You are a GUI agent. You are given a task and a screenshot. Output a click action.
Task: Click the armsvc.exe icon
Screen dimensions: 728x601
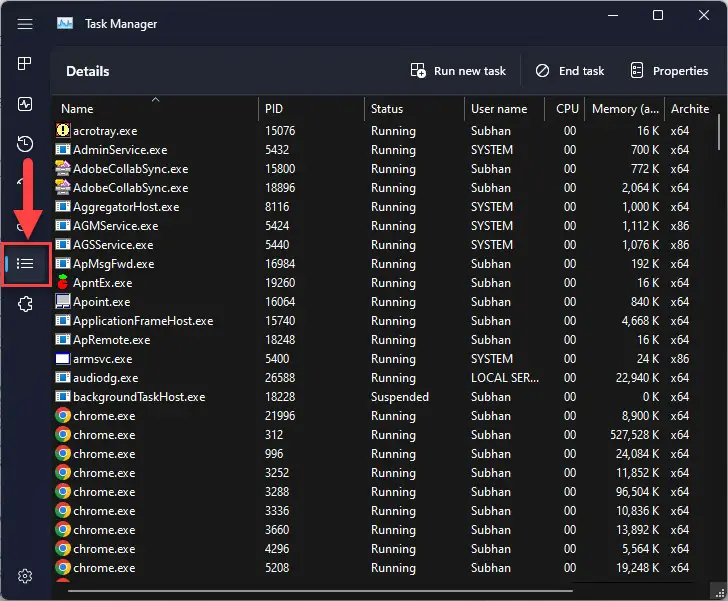coord(63,359)
